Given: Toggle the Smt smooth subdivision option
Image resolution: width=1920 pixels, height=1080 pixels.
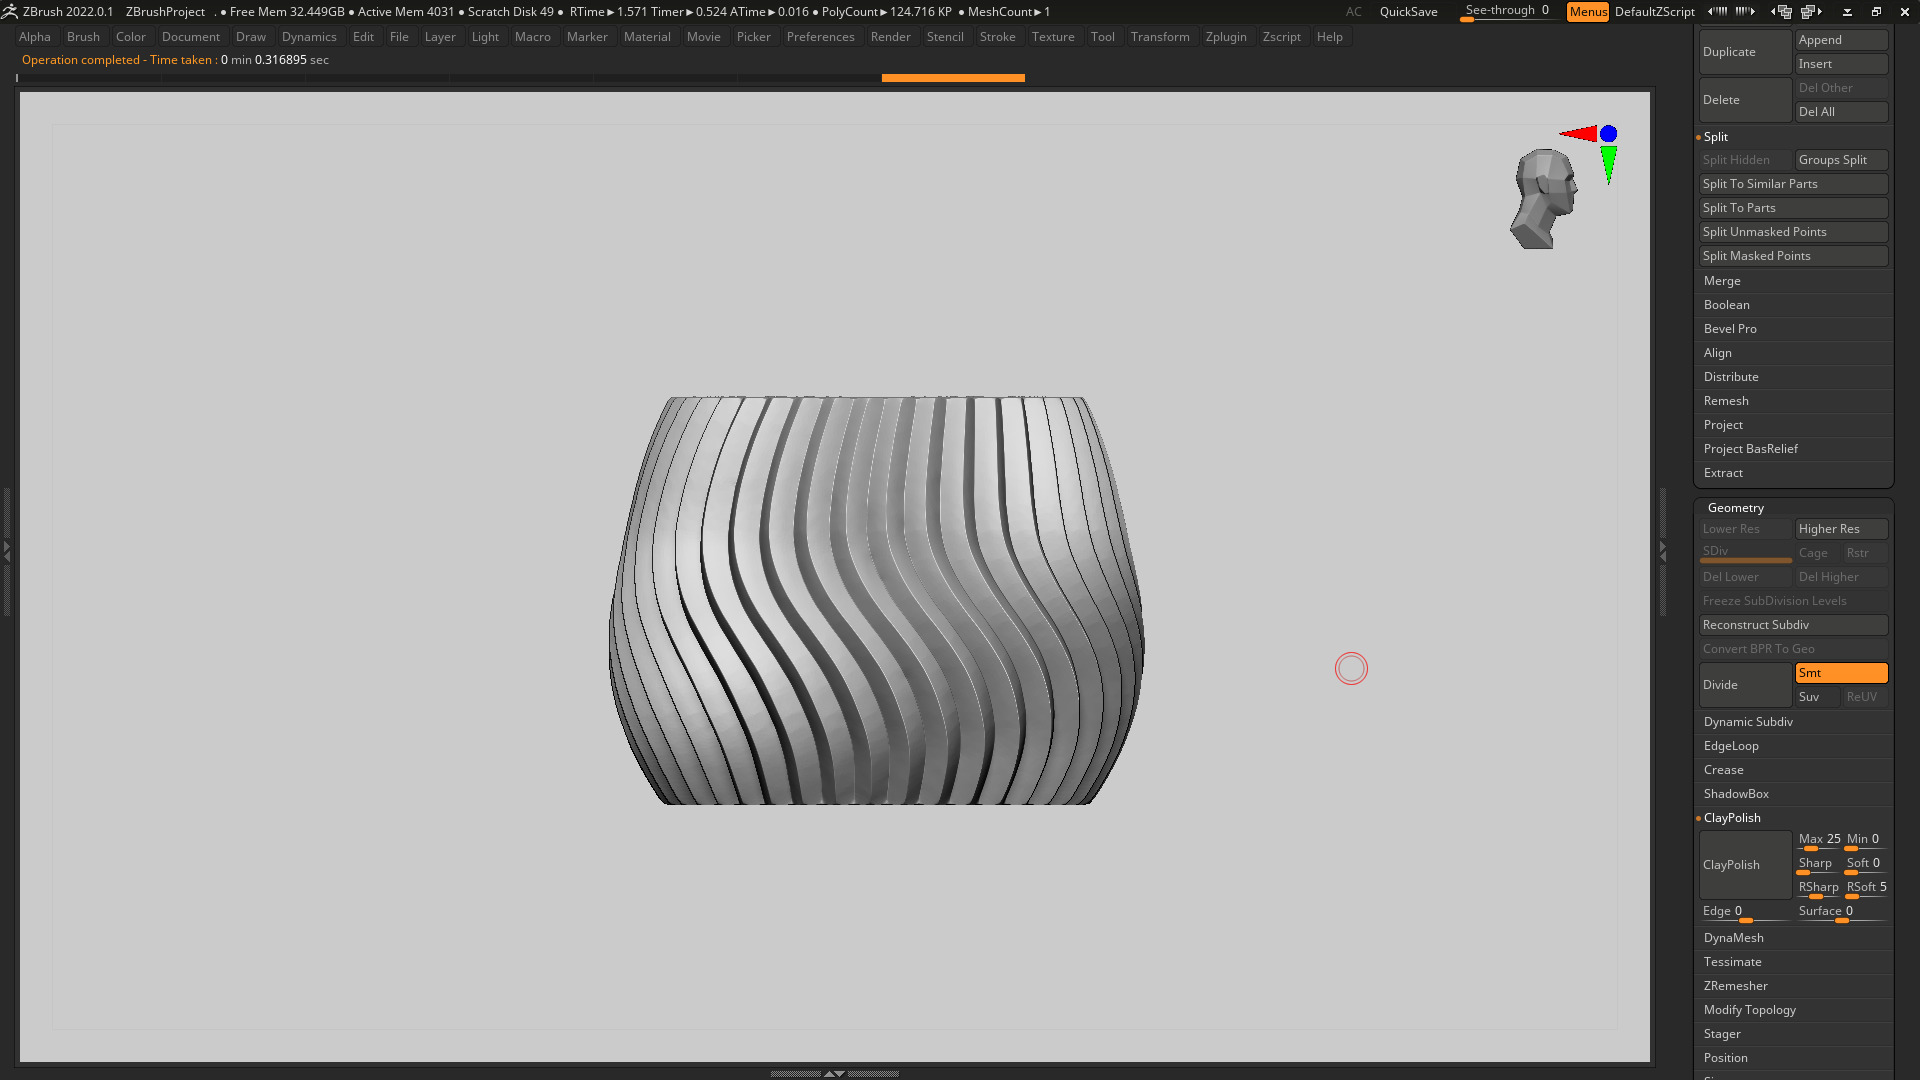Looking at the screenshot, I should [x=1841, y=673].
